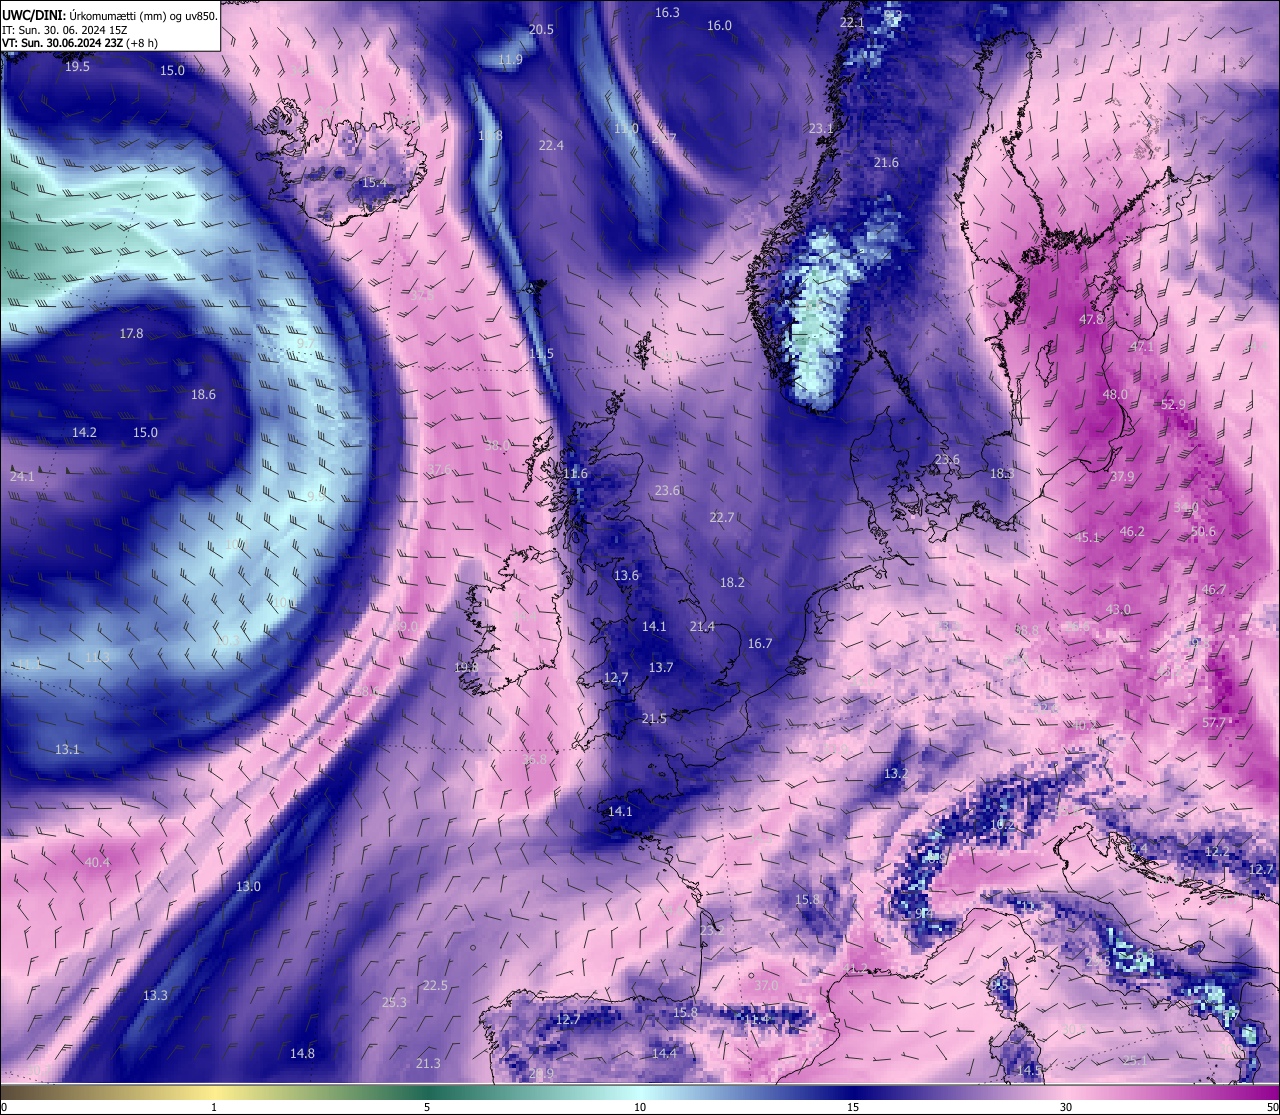Click the 22.1 value at the top edge
This screenshot has height=1115, width=1280.
pos(852,22)
